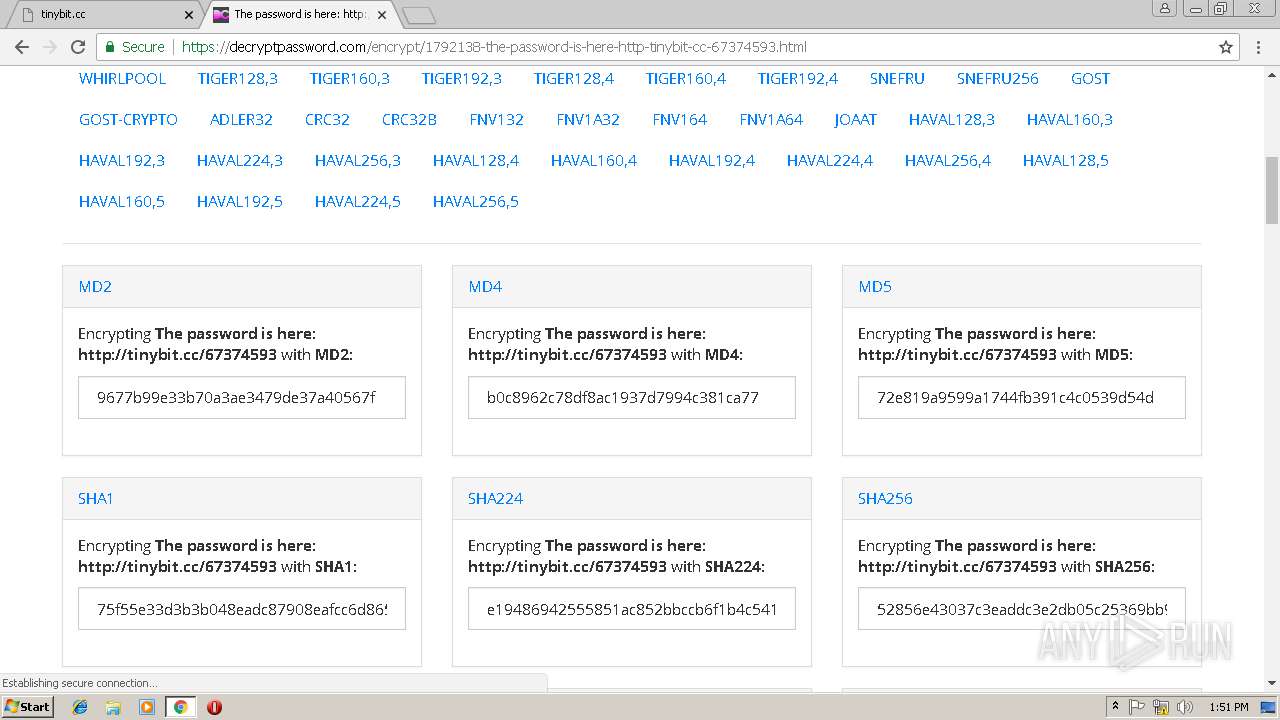The height and width of the screenshot is (720, 1280).
Task: Close the 'The password is here' tab
Action: point(382,15)
